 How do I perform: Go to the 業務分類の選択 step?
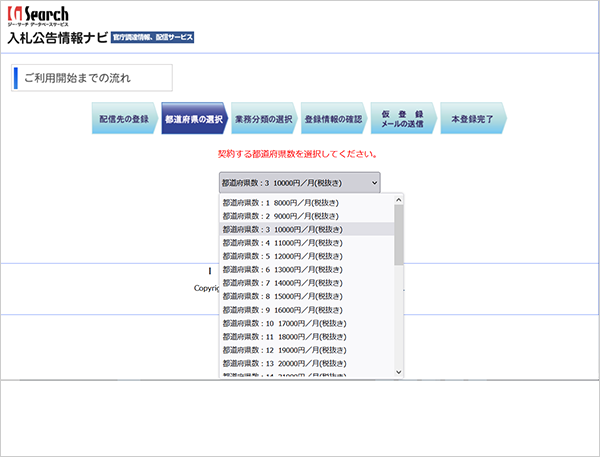(x=264, y=118)
